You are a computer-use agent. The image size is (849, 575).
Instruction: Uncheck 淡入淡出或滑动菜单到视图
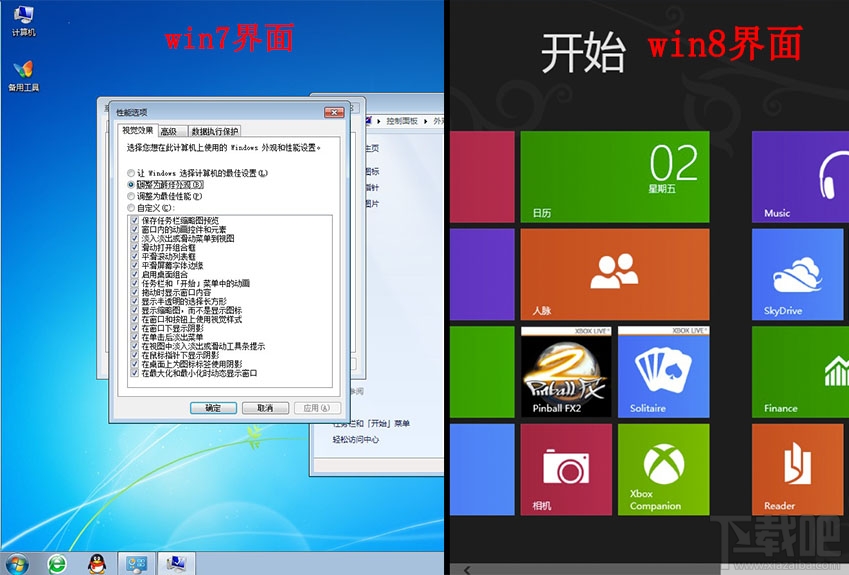coord(135,239)
